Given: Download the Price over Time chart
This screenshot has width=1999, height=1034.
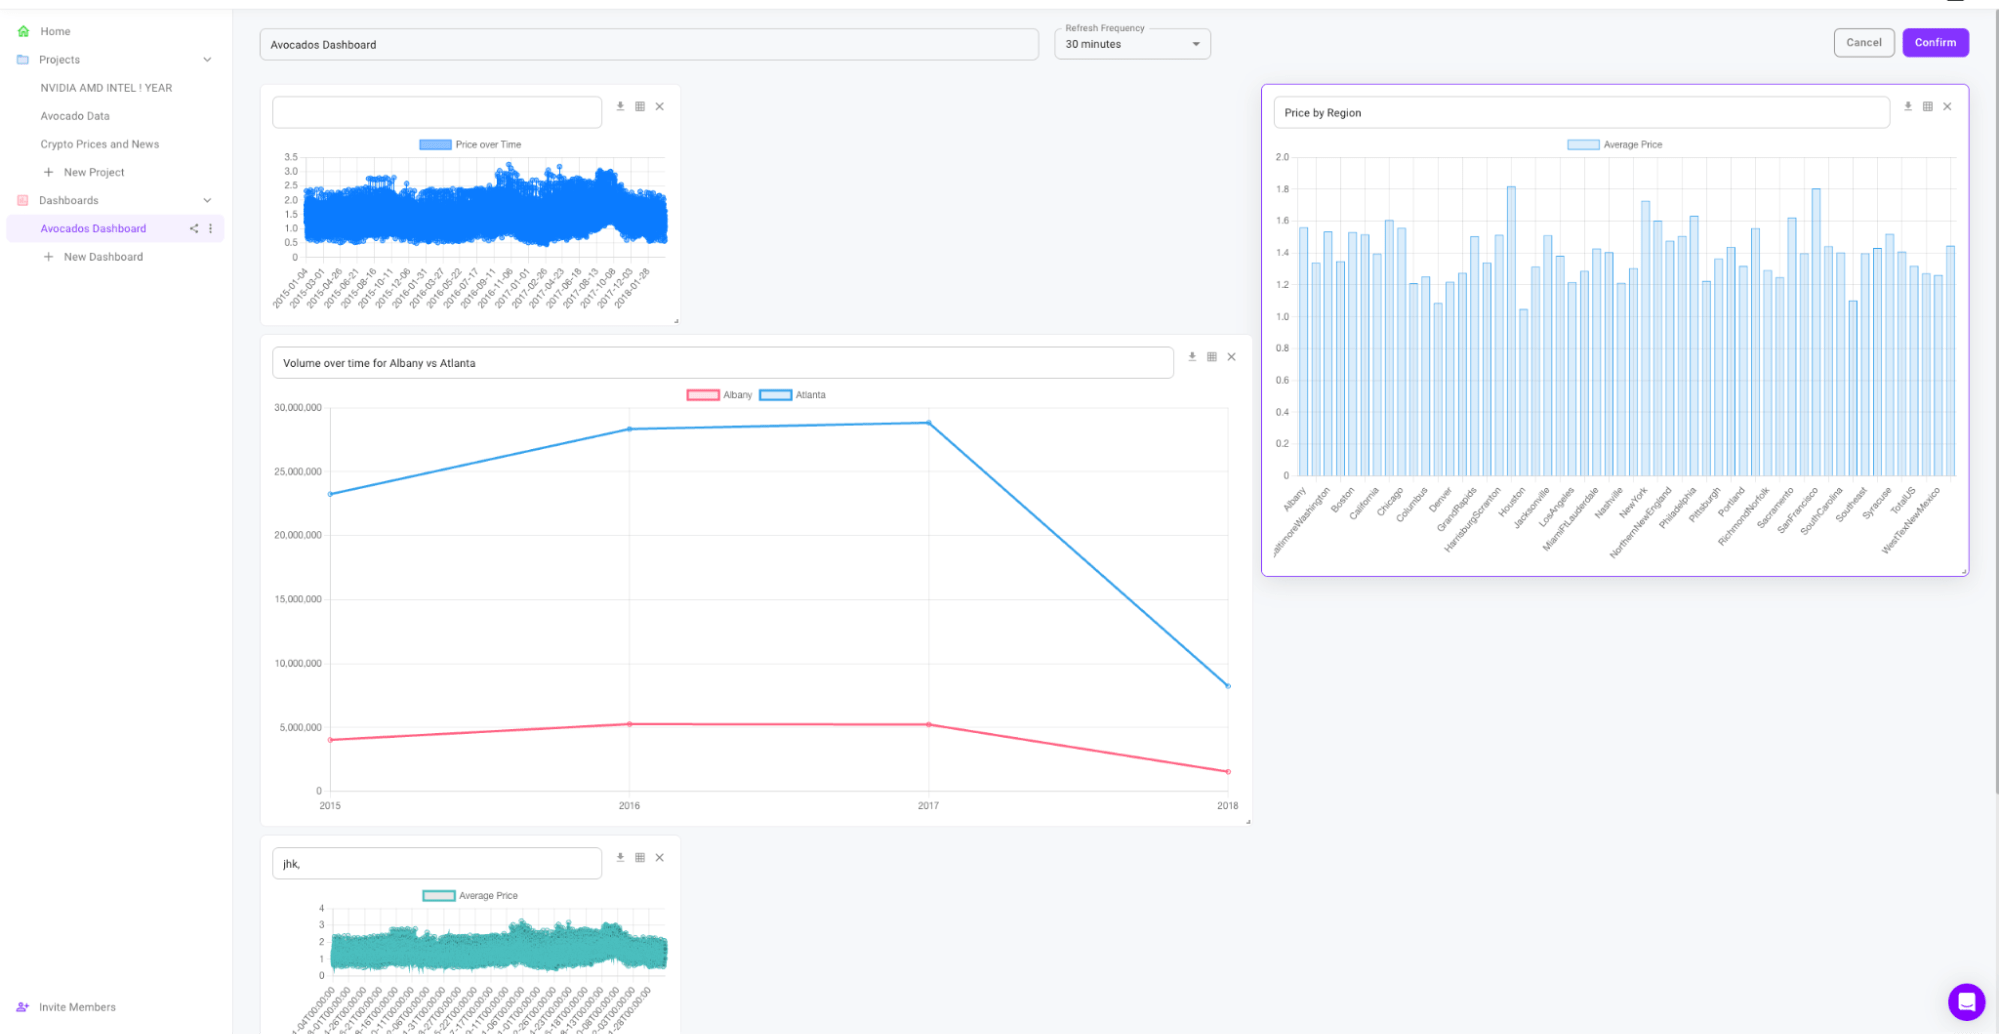Looking at the screenshot, I should click(620, 106).
